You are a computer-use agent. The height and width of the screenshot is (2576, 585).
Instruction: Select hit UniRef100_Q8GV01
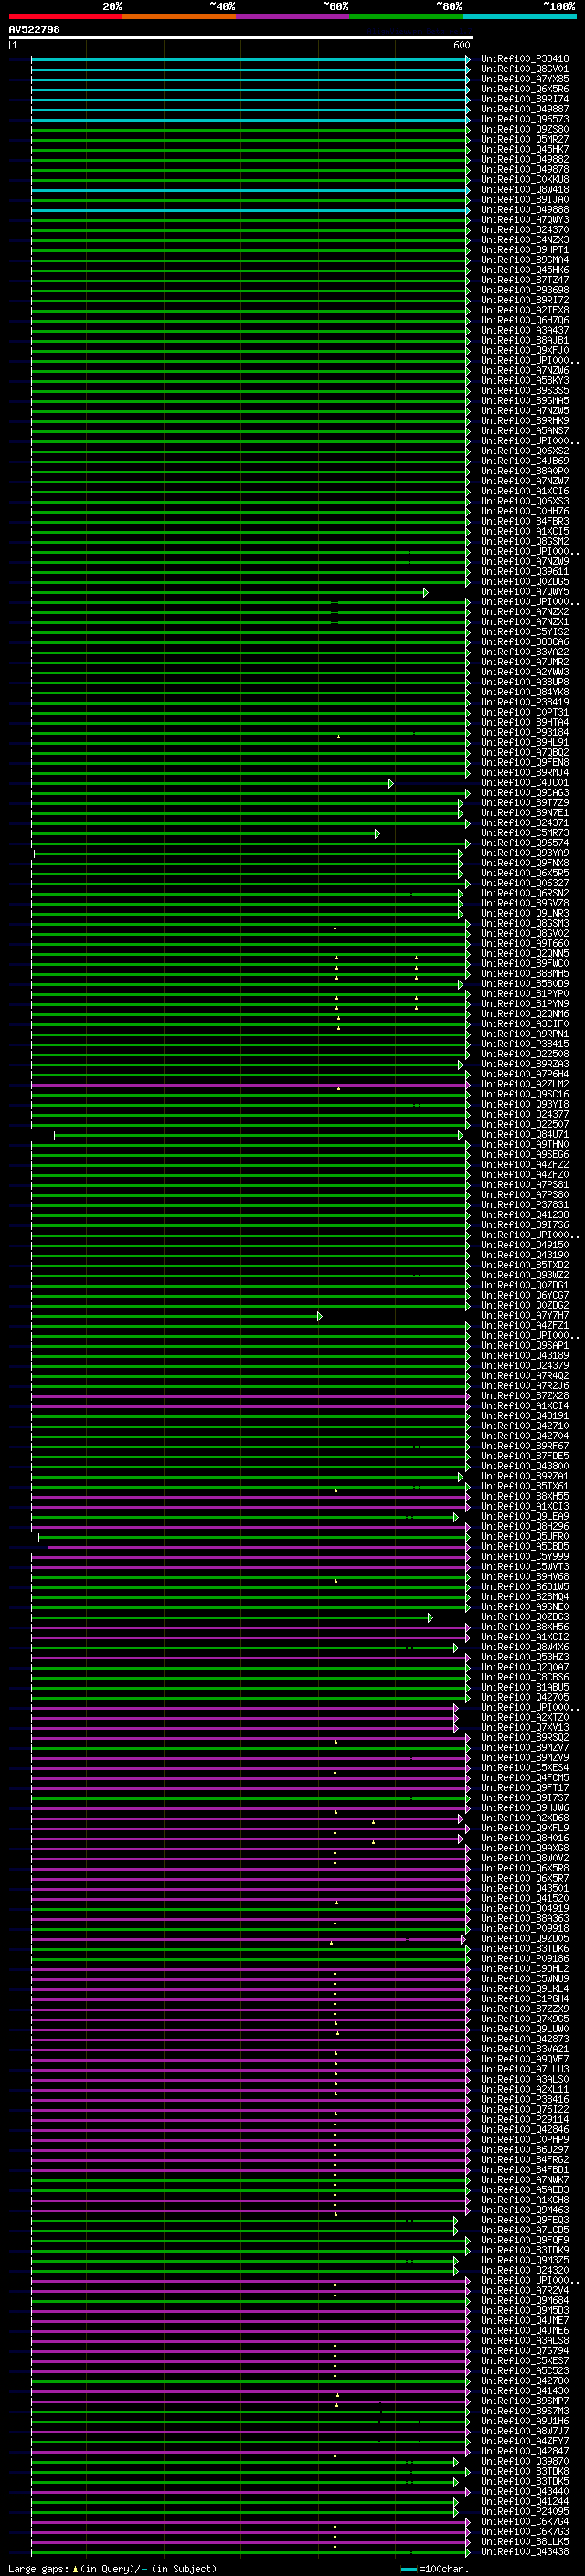click(x=524, y=69)
